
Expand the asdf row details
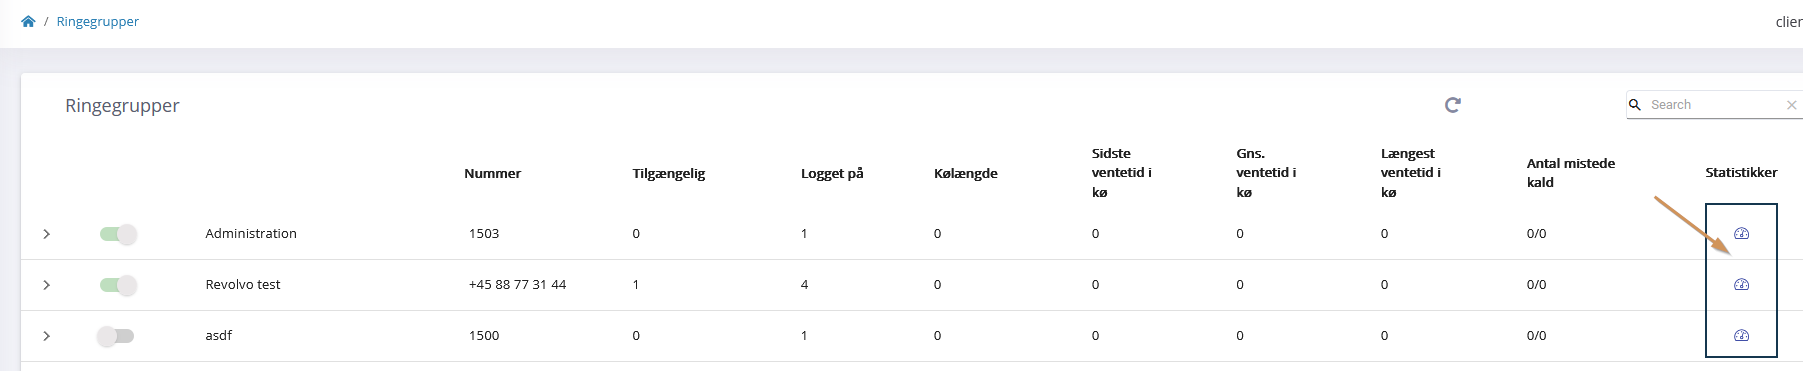pyautogui.click(x=46, y=336)
